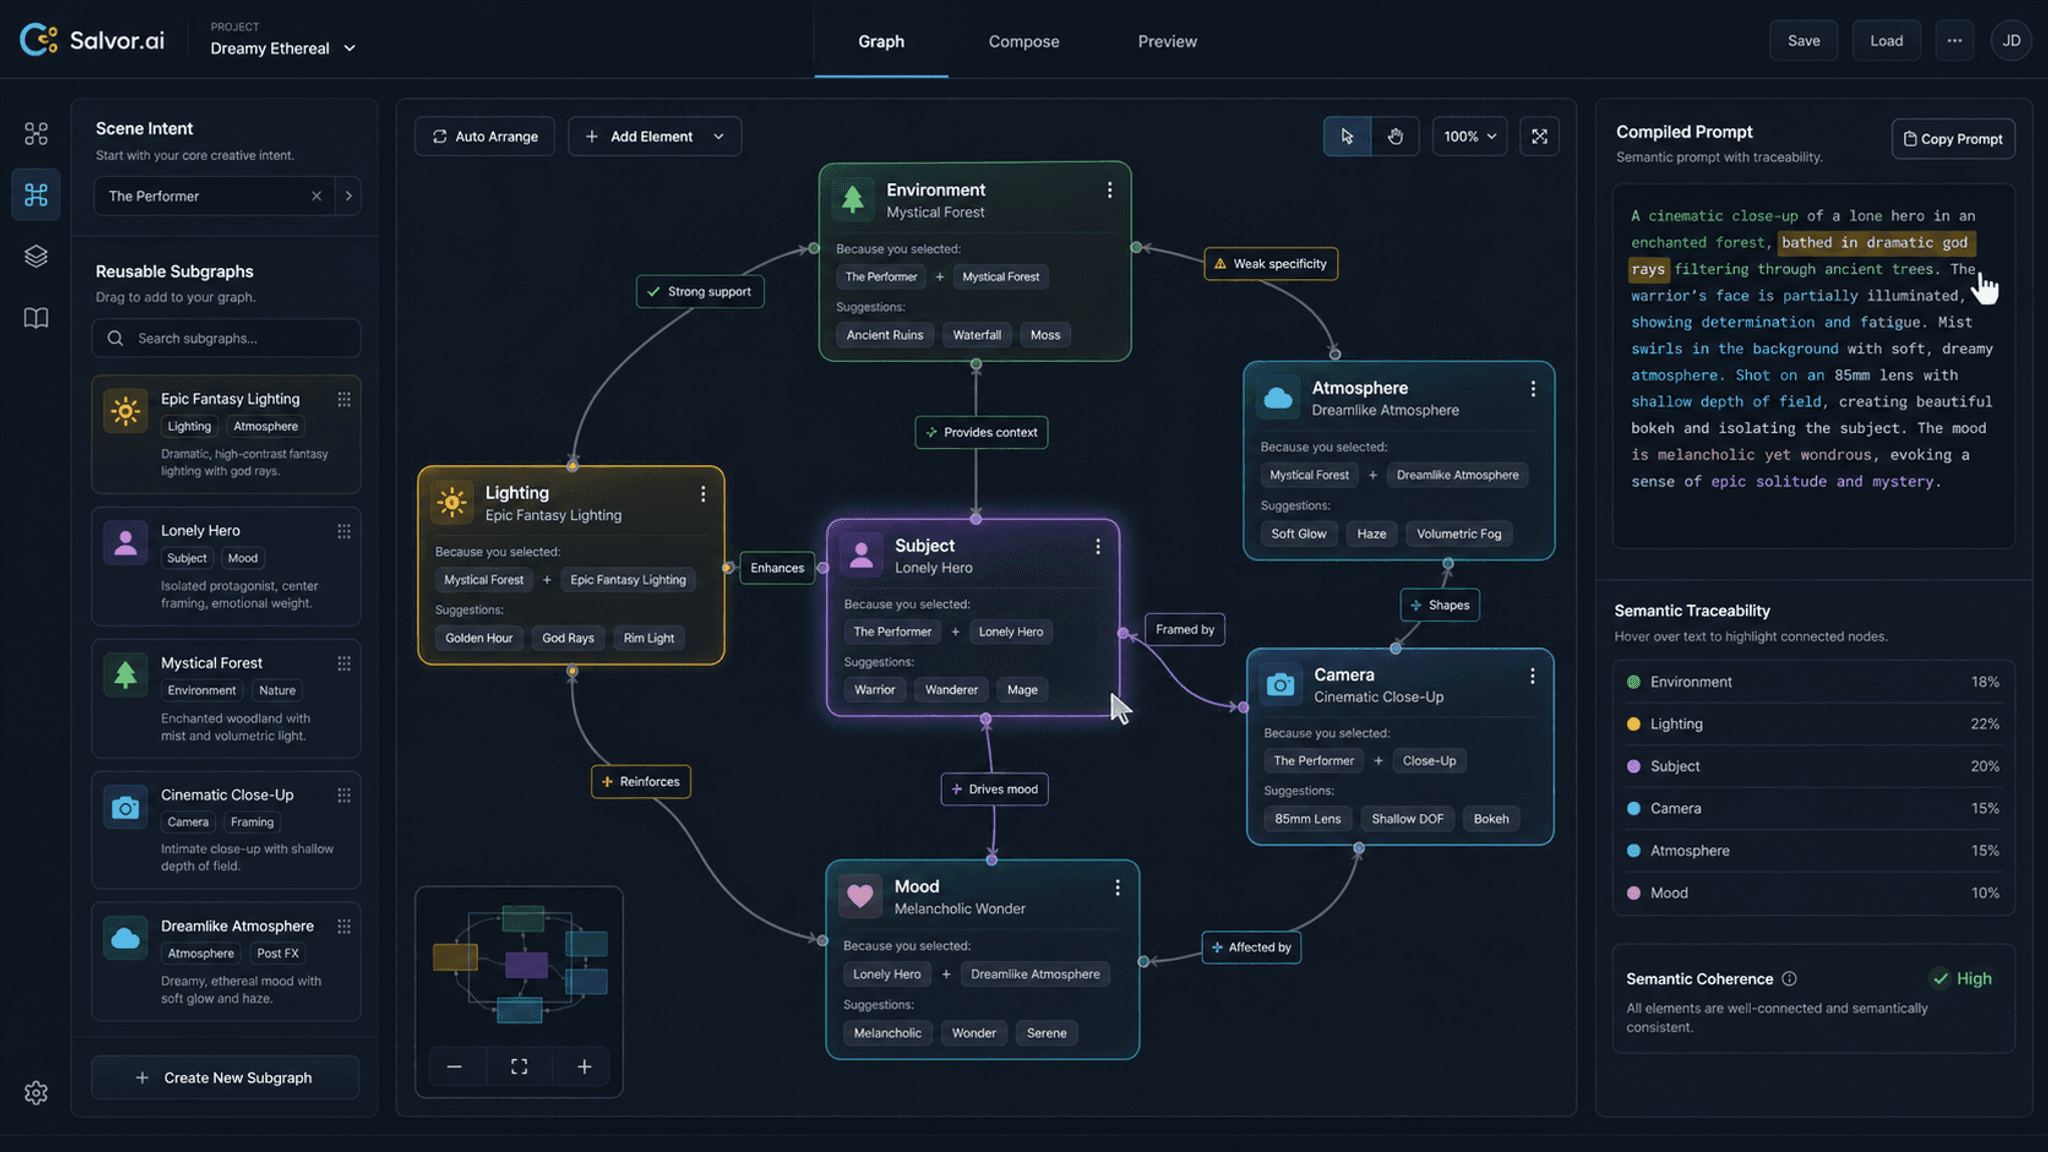Click the Save button

click(x=1804, y=41)
